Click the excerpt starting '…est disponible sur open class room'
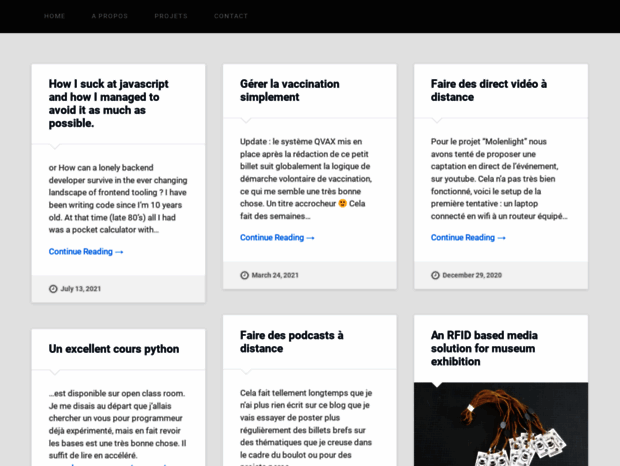The height and width of the screenshot is (466, 620). [x=117, y=424]
